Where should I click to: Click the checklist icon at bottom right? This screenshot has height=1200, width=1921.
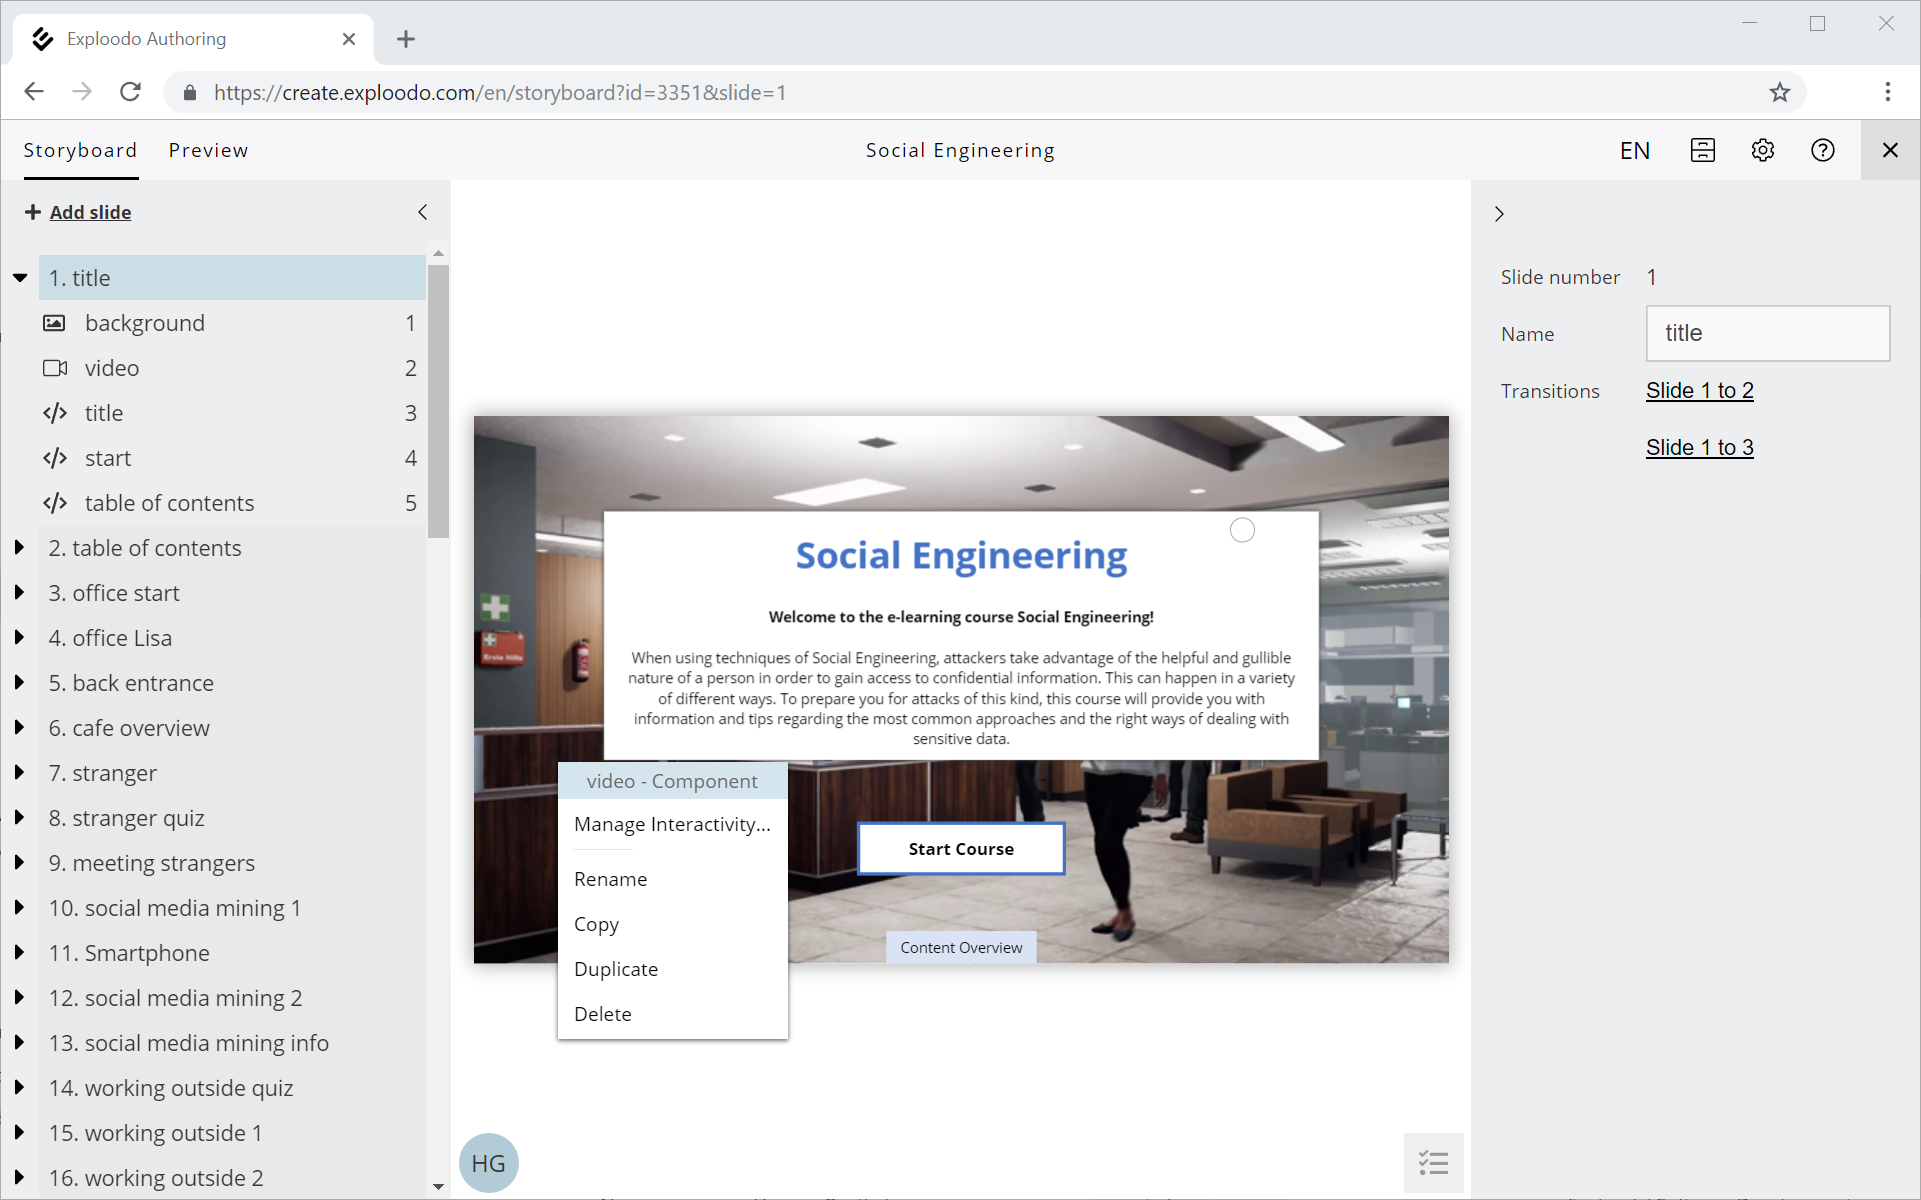[x=1433, y=1162]
